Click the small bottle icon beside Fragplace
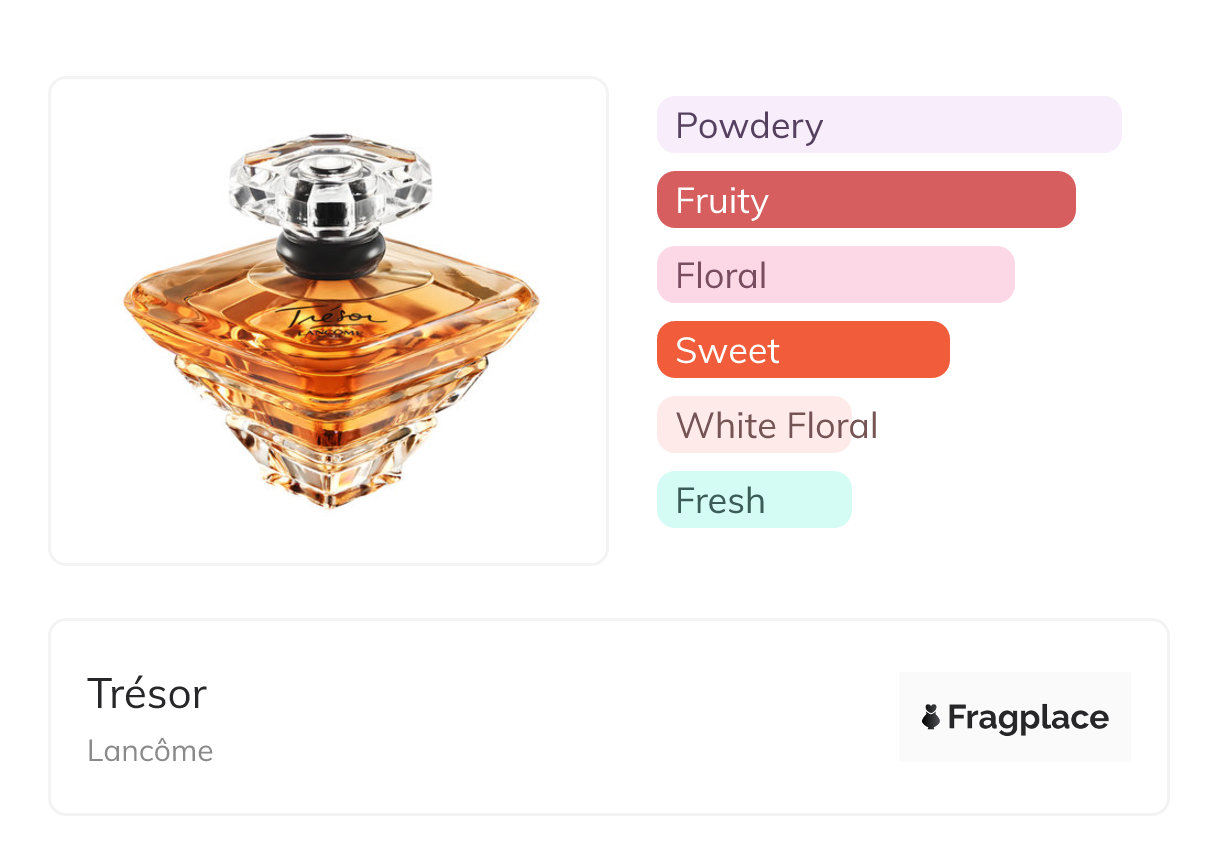Viewport: 1218px width, 864px height. tap(931, 717)
